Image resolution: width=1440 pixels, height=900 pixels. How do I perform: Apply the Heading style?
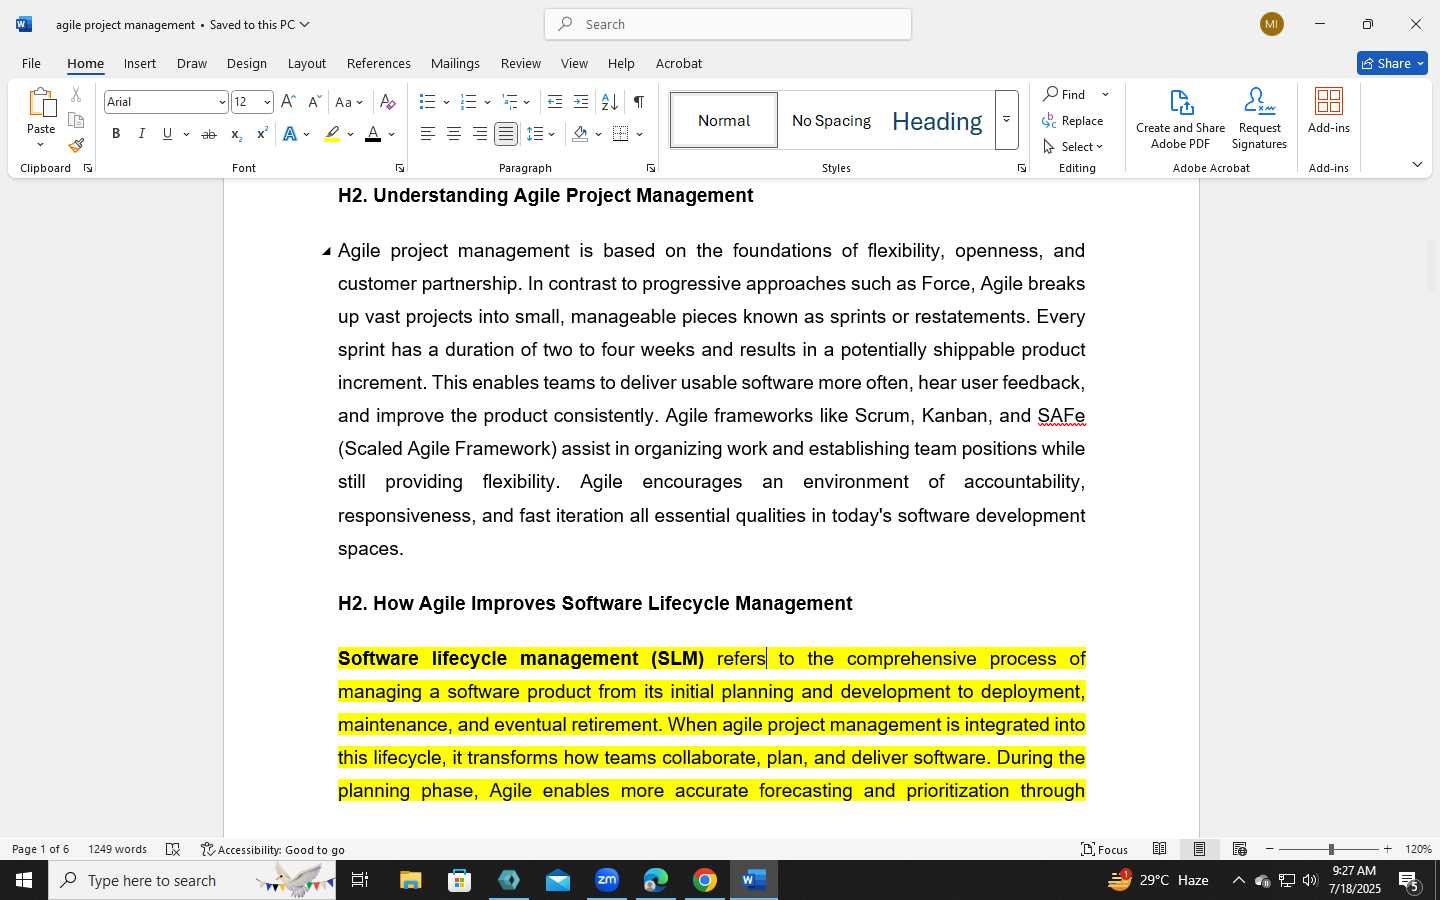(x=937, y=120)
